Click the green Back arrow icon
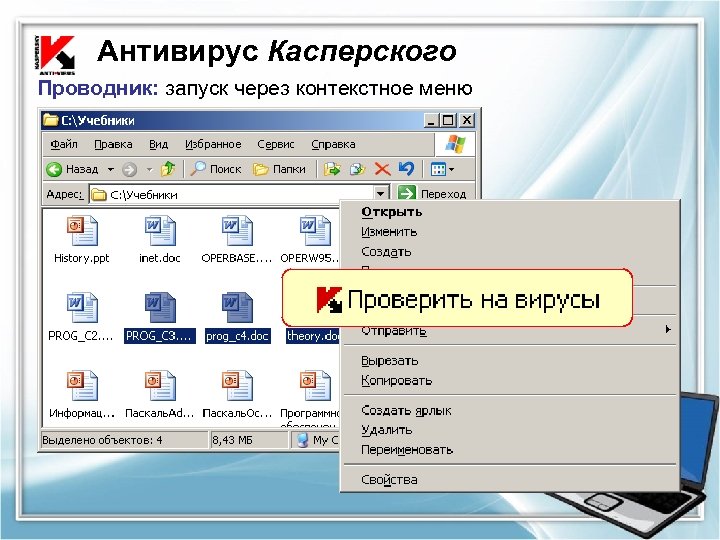 54,169
